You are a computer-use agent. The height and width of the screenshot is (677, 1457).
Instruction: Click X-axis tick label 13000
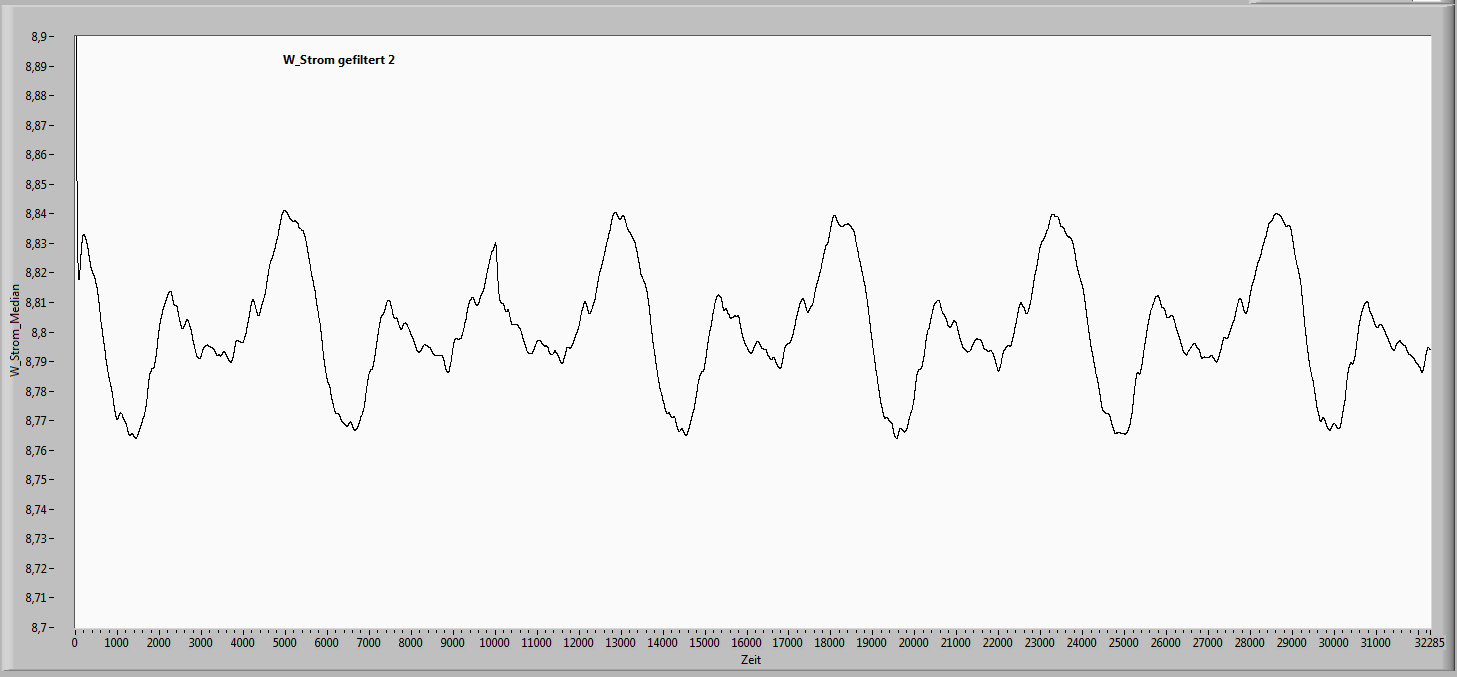click(621, 643)
